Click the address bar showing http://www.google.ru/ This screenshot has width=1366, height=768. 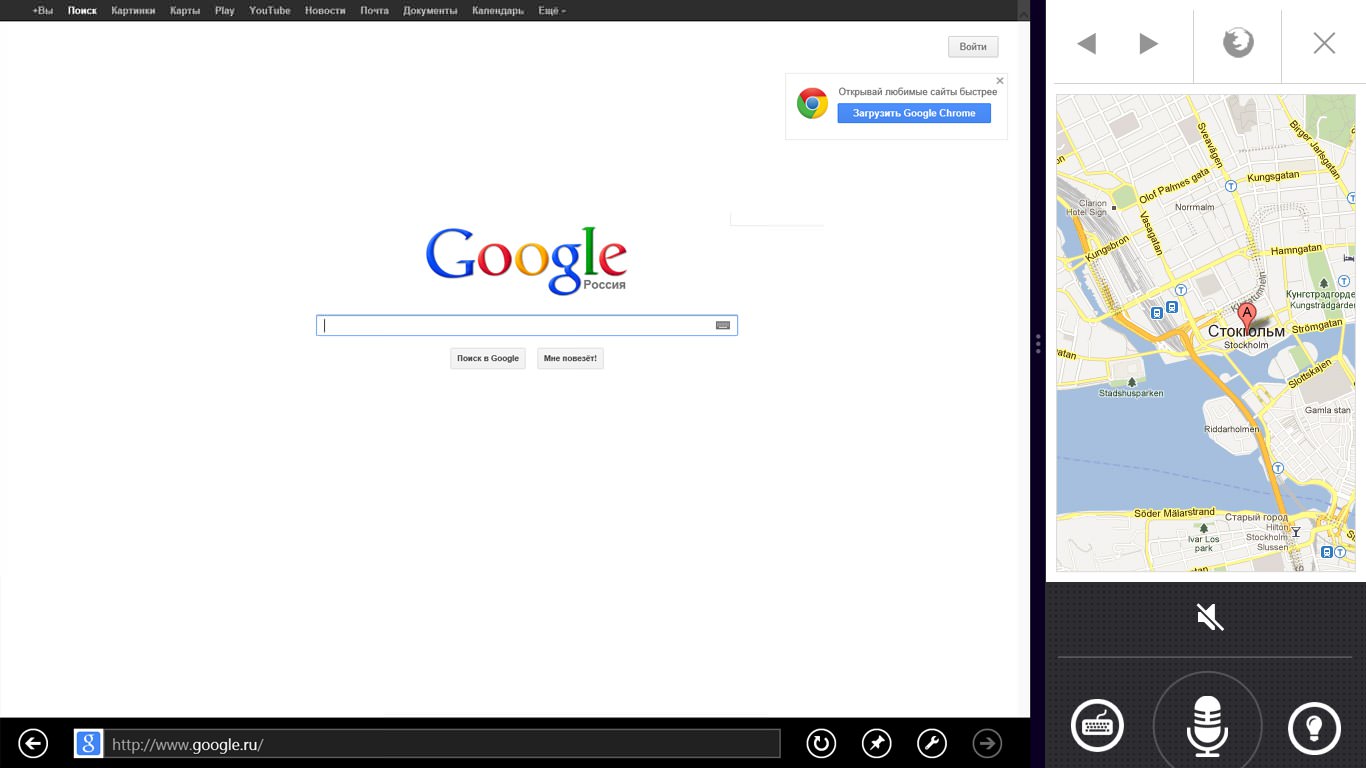(x=443, y=744)
